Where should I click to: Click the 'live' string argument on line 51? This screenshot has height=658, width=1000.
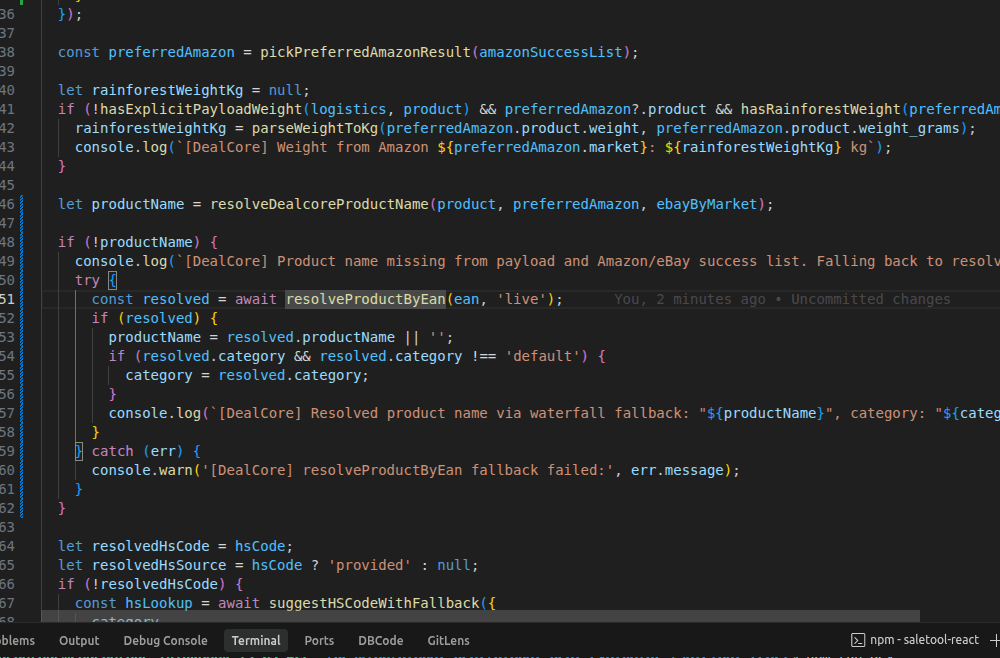pos(522,299)
